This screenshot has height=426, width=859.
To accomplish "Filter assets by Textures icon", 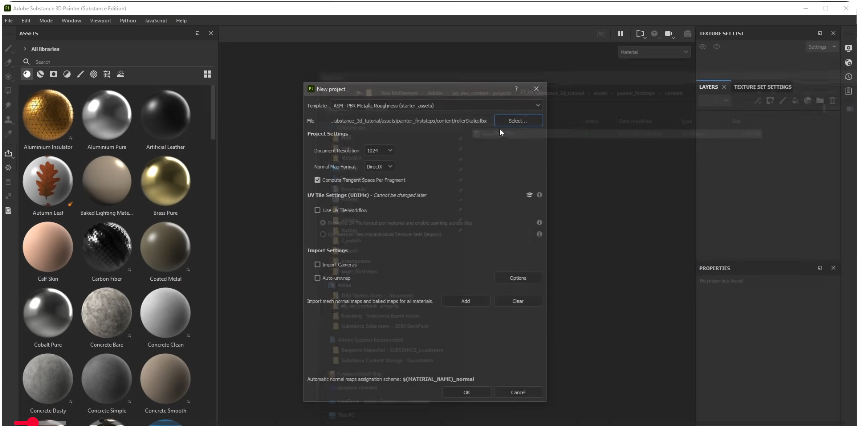I will pyautogui.click(x=107, y=74).
